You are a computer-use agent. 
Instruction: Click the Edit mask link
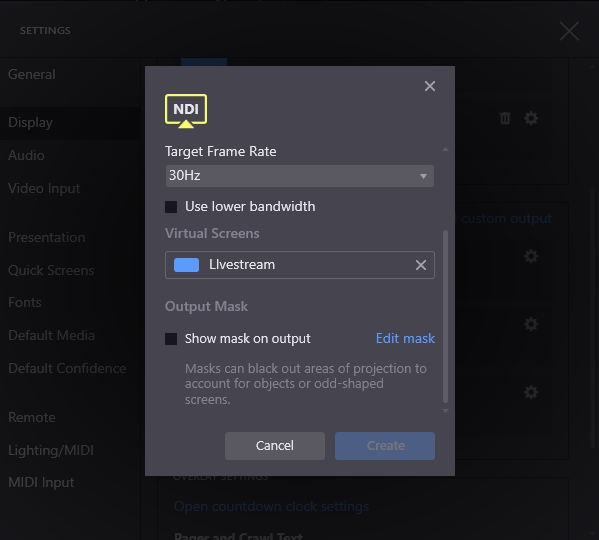pos(405,338)
